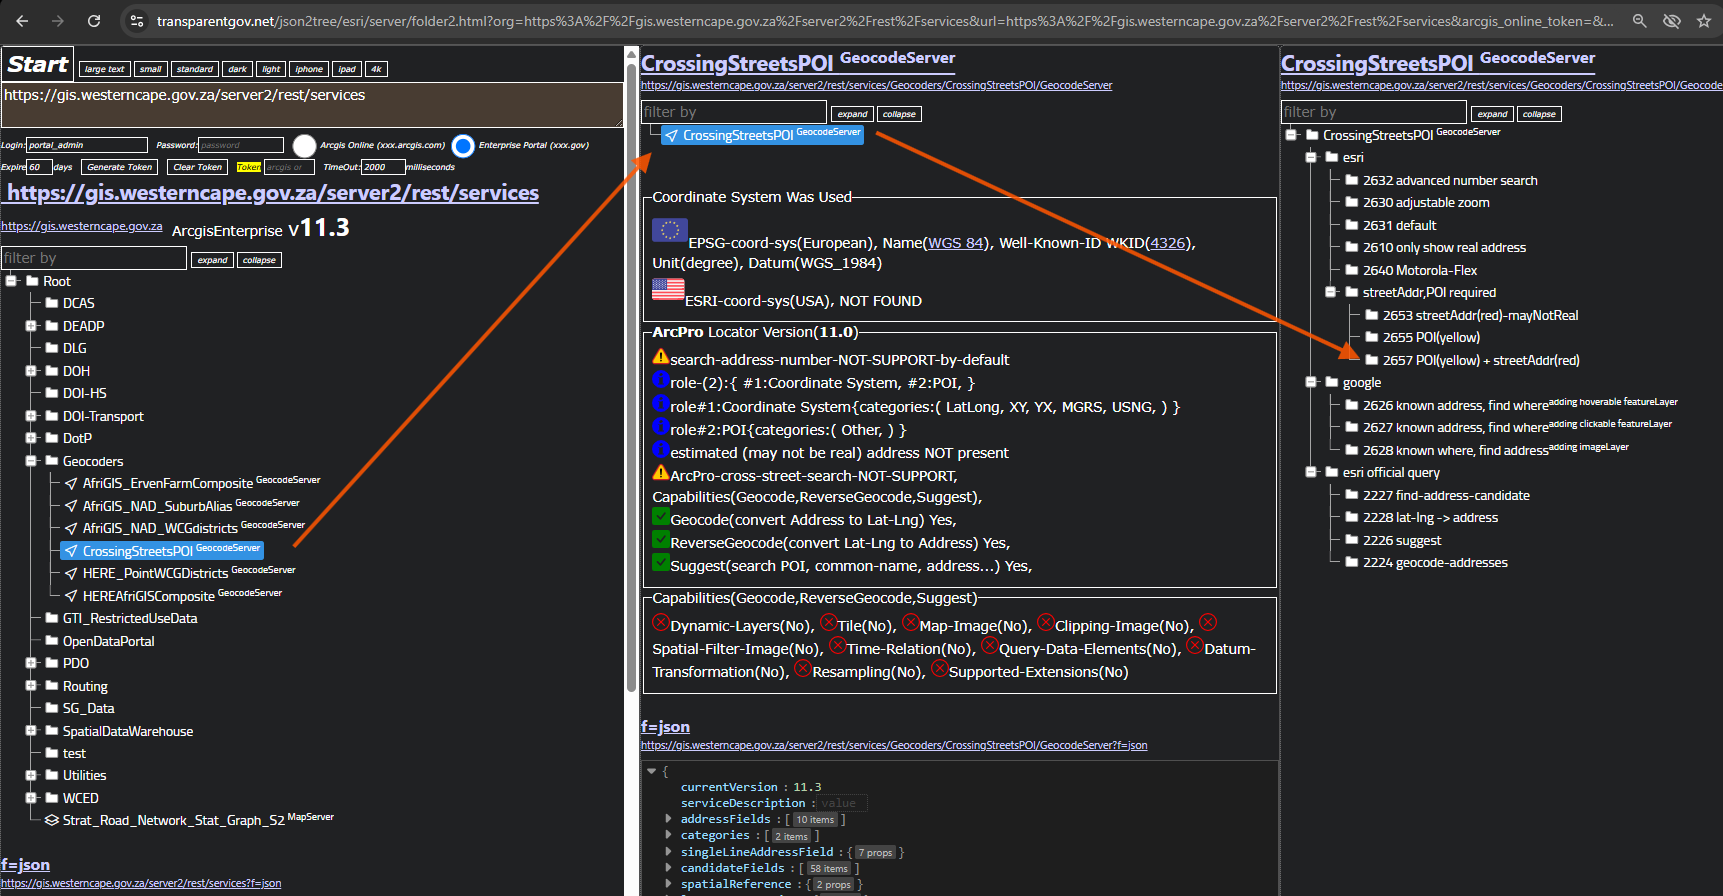Click the browser reload icon
This screenshot has width=1723, height=896.
(x=94, y=21)
